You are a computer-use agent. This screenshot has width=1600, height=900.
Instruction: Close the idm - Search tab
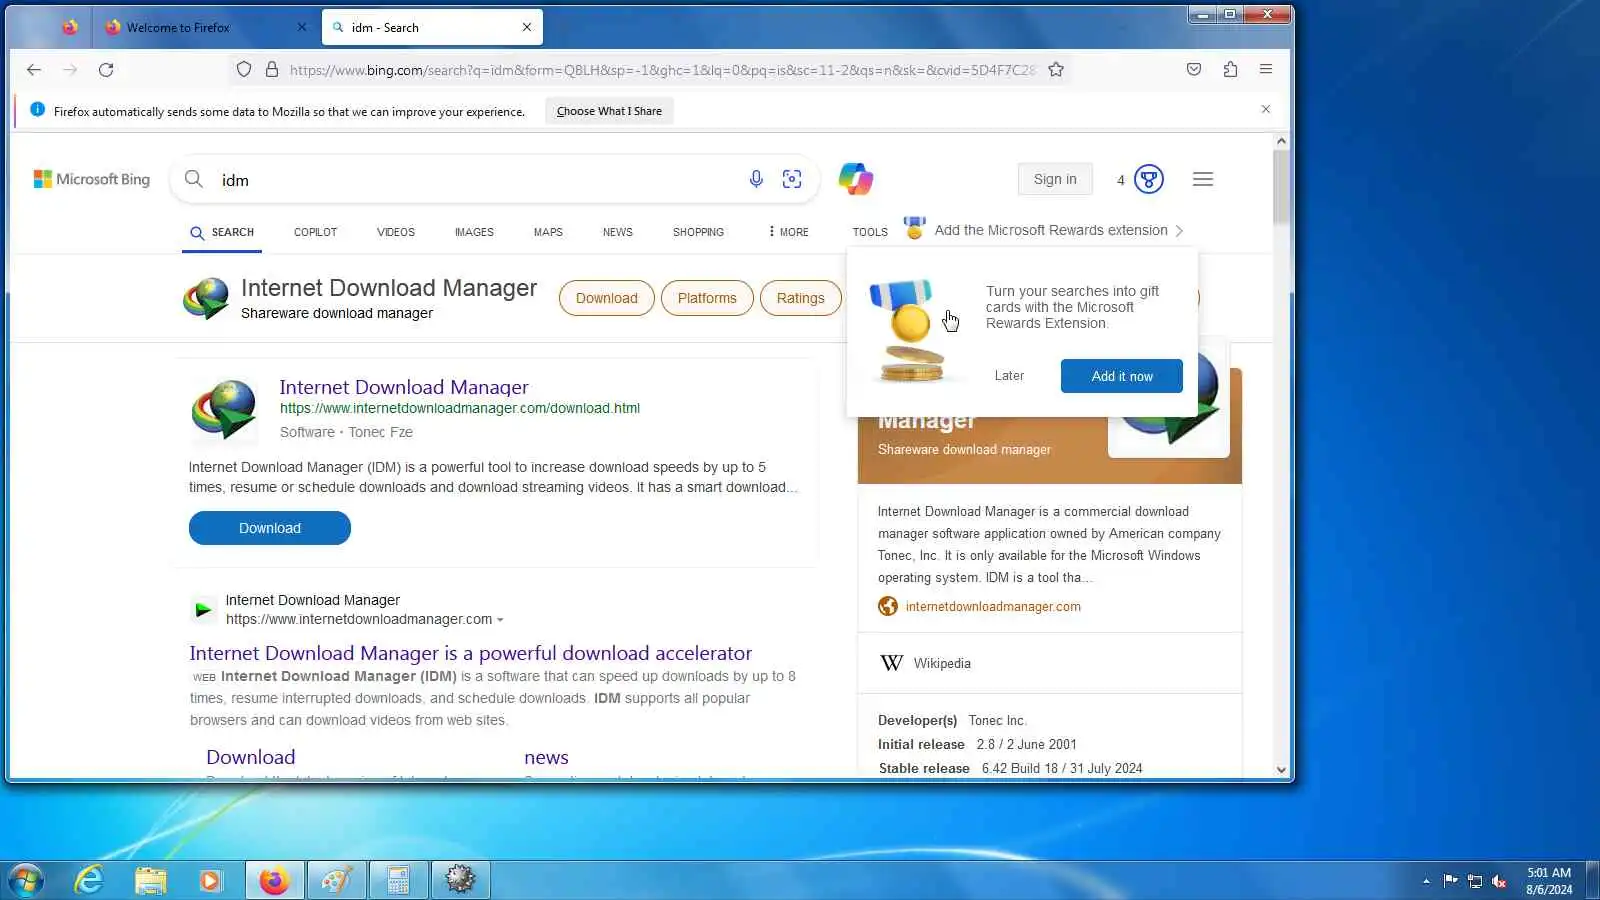527,27
